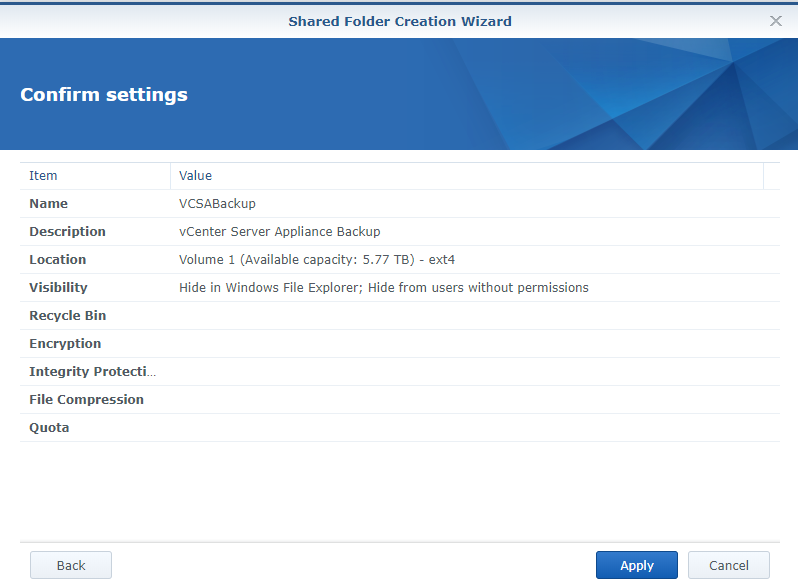Select the Description row label

tap(67, 232)
